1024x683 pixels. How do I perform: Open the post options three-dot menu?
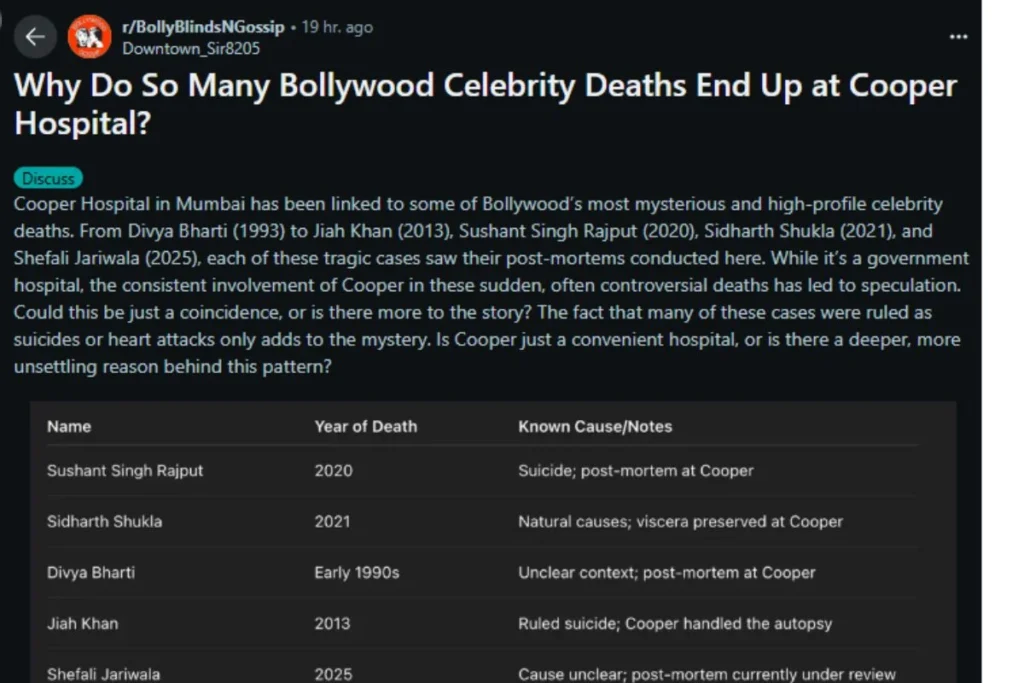click(958, 37)
